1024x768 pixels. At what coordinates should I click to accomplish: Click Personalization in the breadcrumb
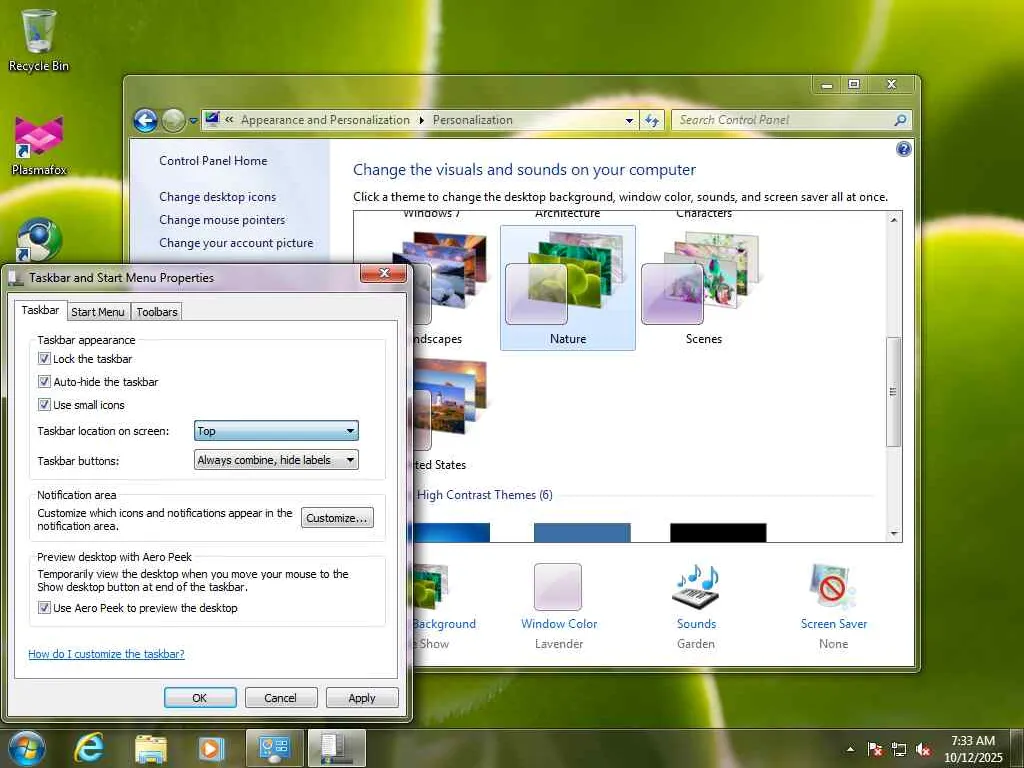coord(473,120)
